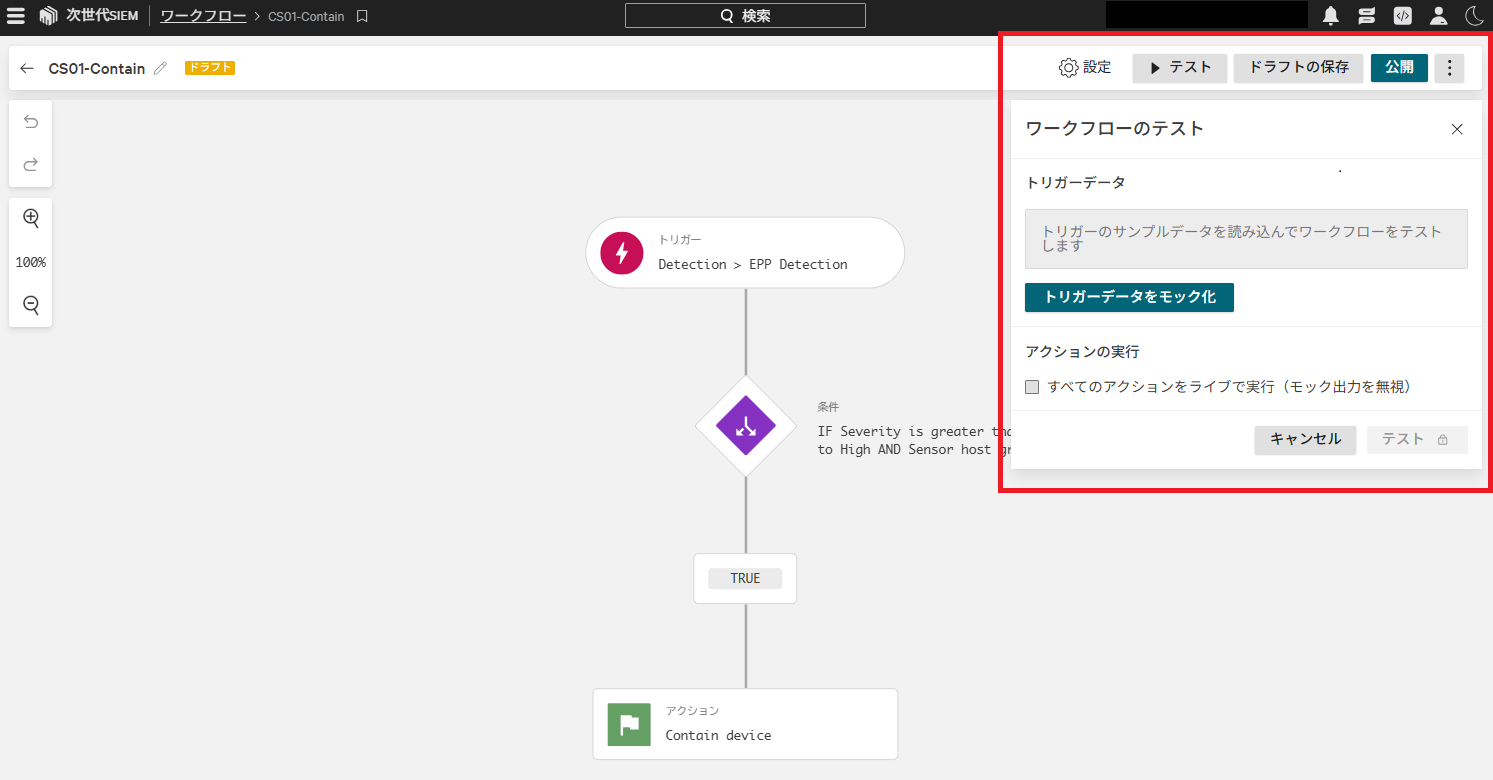Undo the last change with the undo arrow
The width and height of the screenshot is (1493, 780).
click(30, 121)
